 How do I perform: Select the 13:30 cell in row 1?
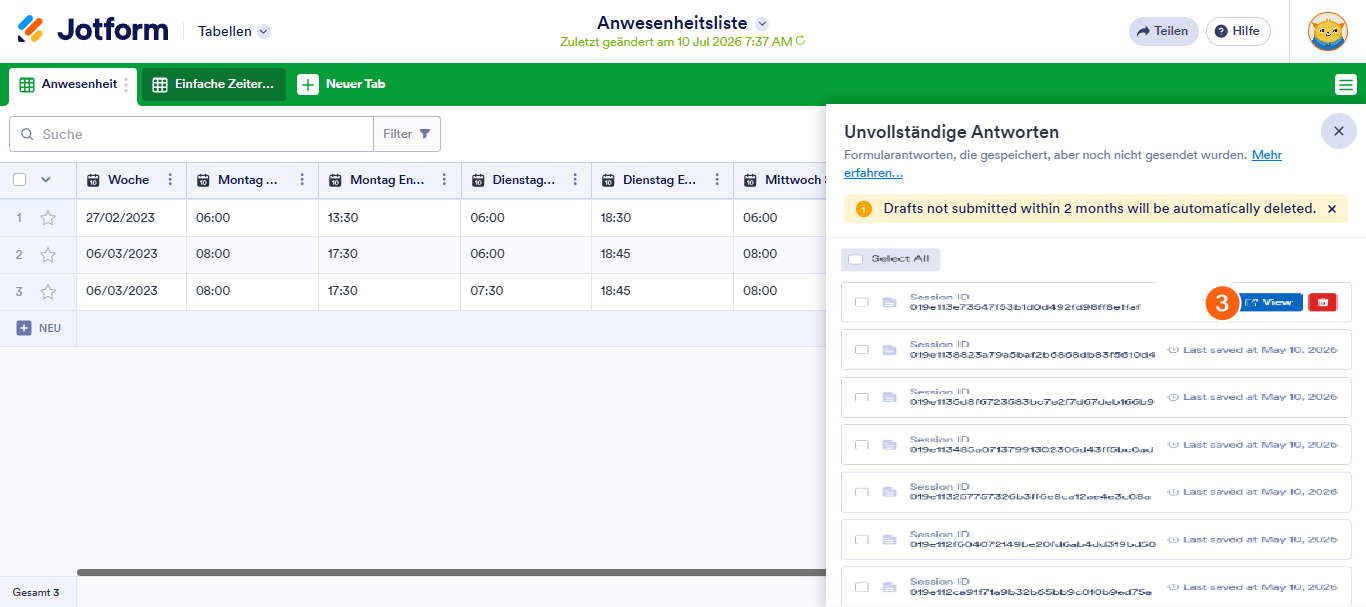pyautogui.click(x=390, y=217)
